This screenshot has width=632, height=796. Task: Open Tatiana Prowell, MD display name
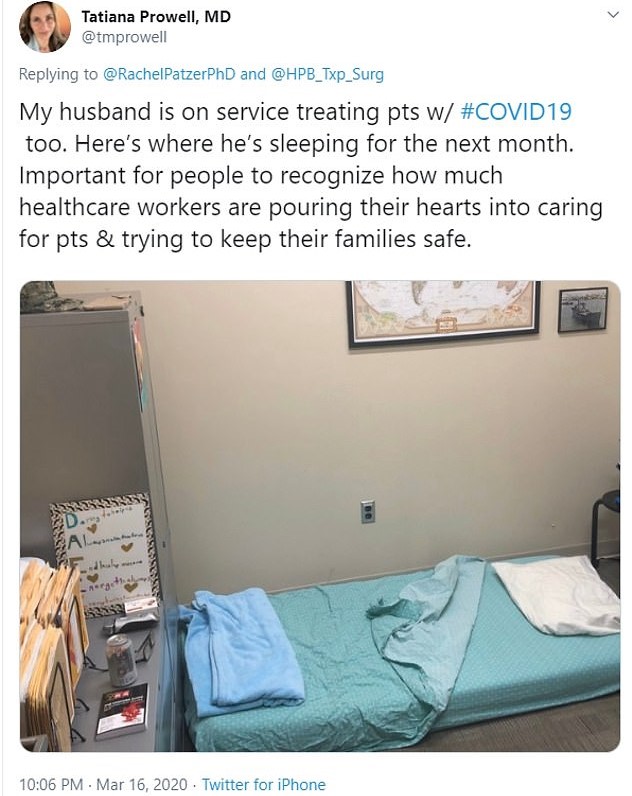[x=156, y=17]
